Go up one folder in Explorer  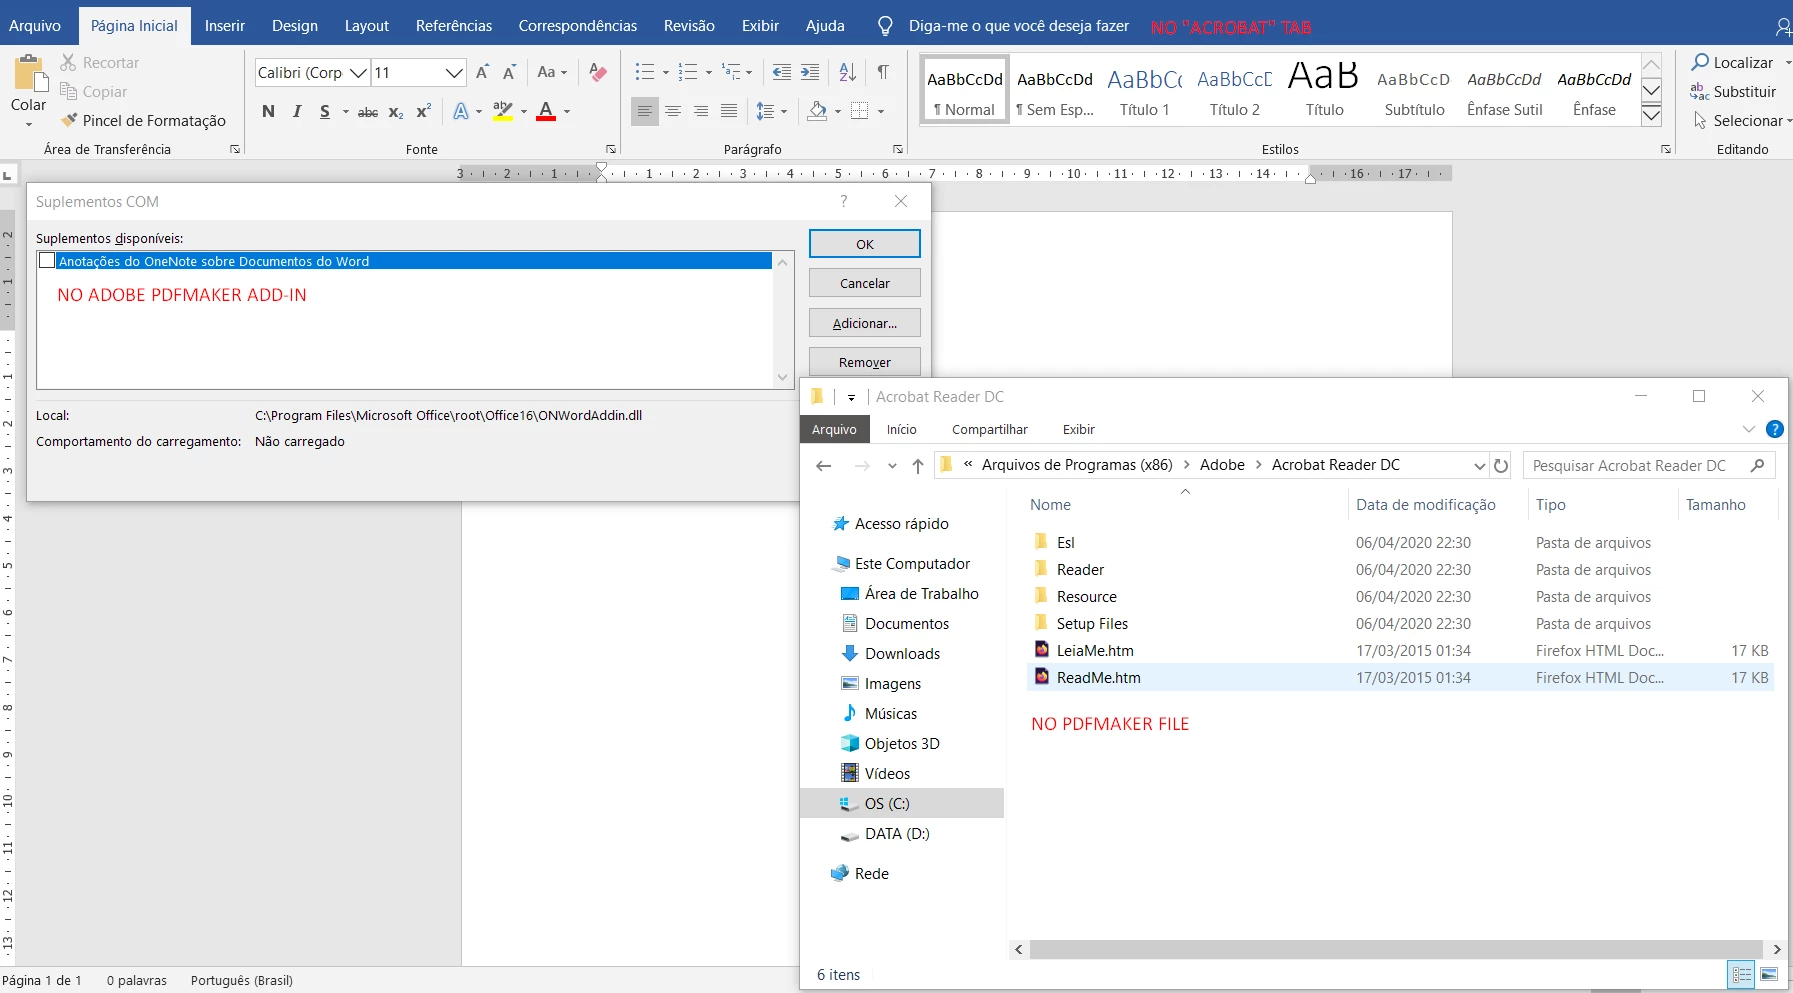coord(918,466)
